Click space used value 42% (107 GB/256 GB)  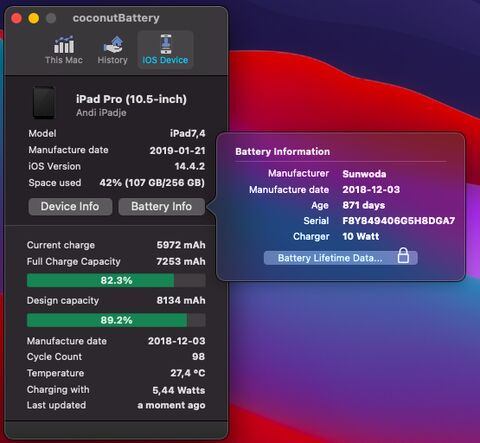[152, 183]
